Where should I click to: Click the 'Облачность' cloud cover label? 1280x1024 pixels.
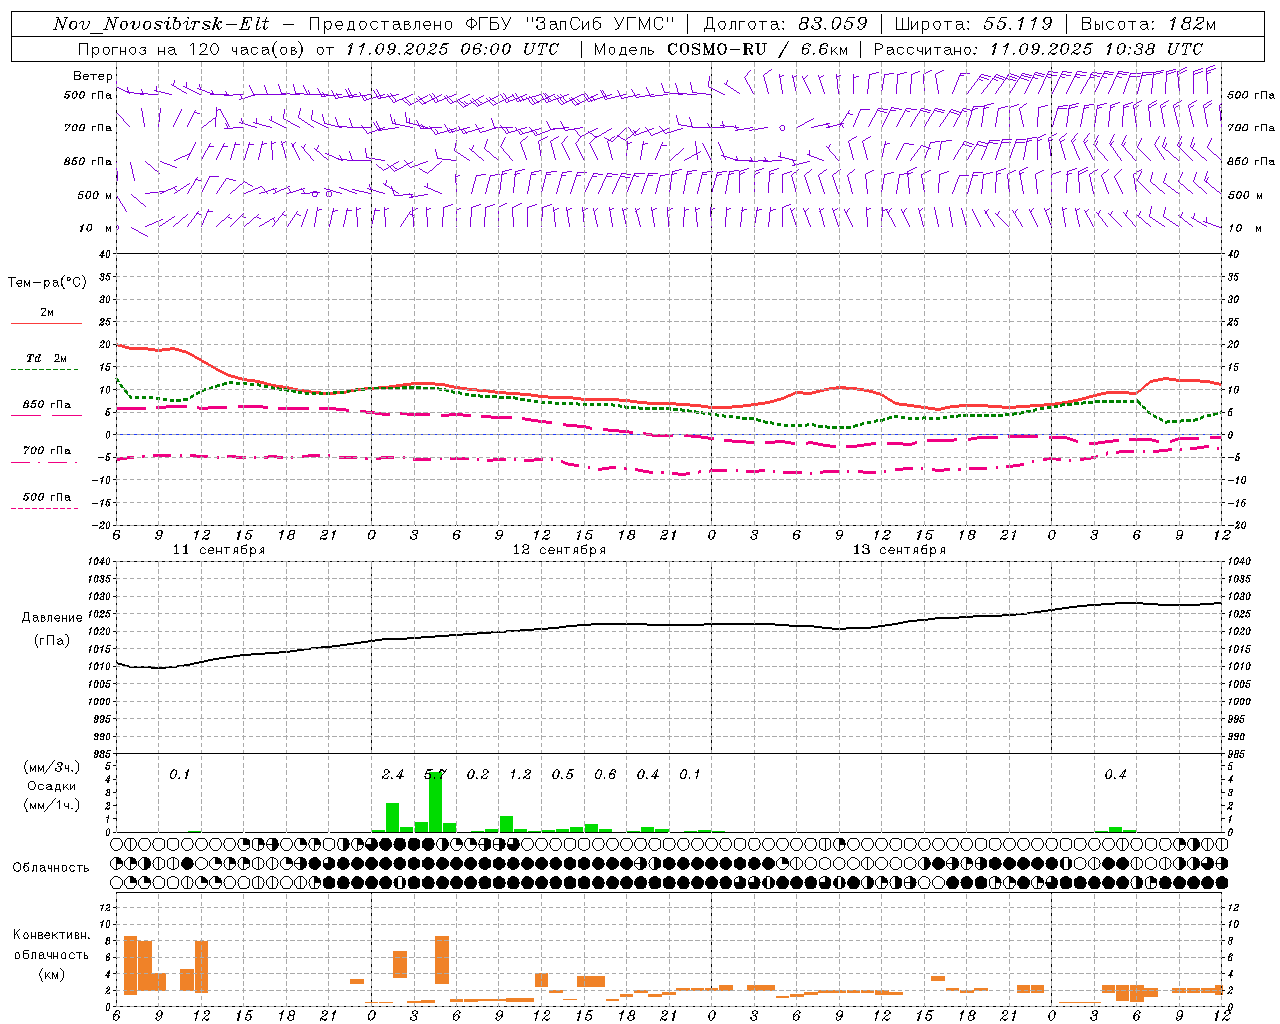(51, 868)
